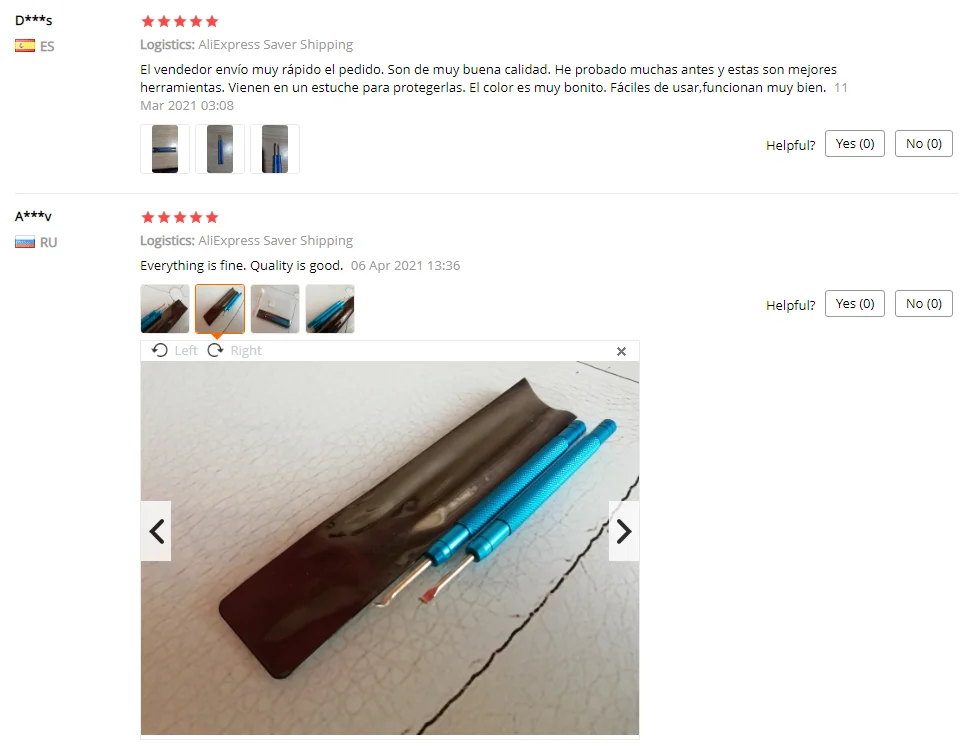Click the Spain flag icon

pos(25,46)
